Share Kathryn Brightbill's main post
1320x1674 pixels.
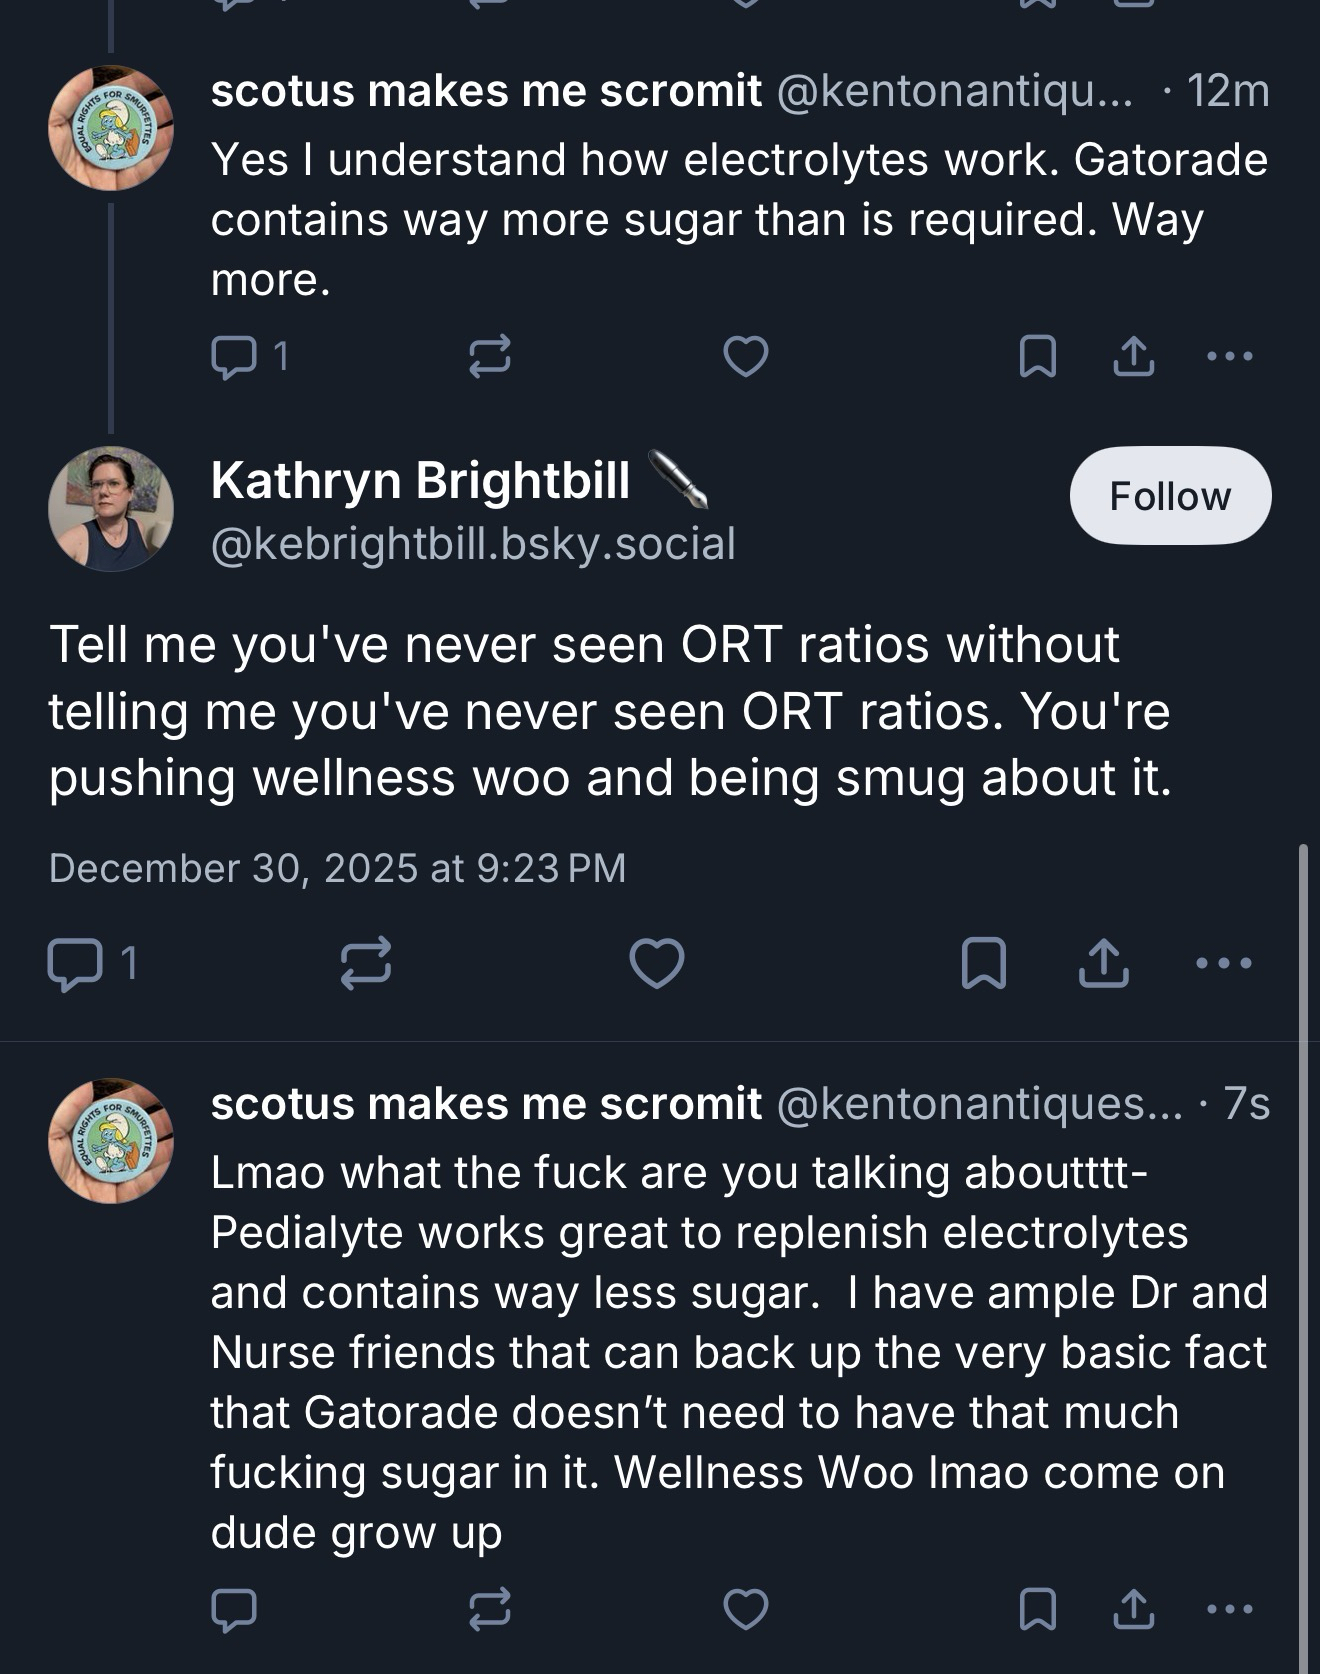click(x=1103, y=963)
